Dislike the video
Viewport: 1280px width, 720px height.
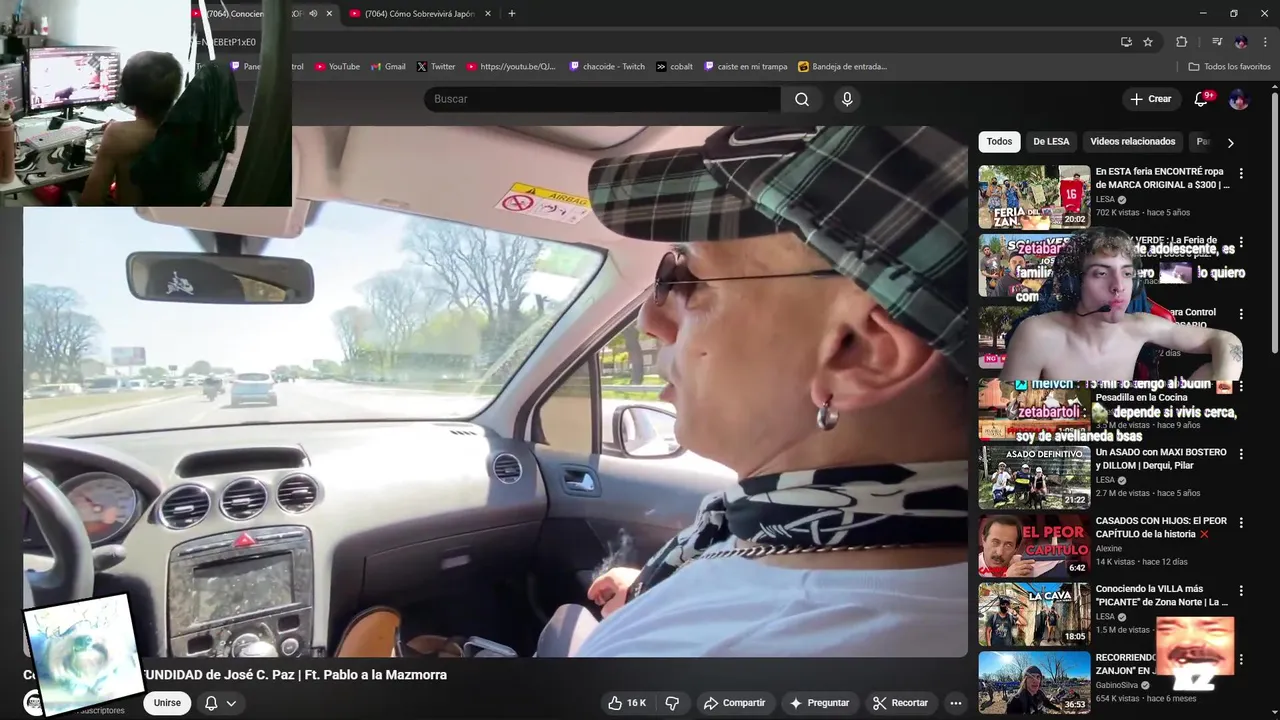[x=672, y=703]
